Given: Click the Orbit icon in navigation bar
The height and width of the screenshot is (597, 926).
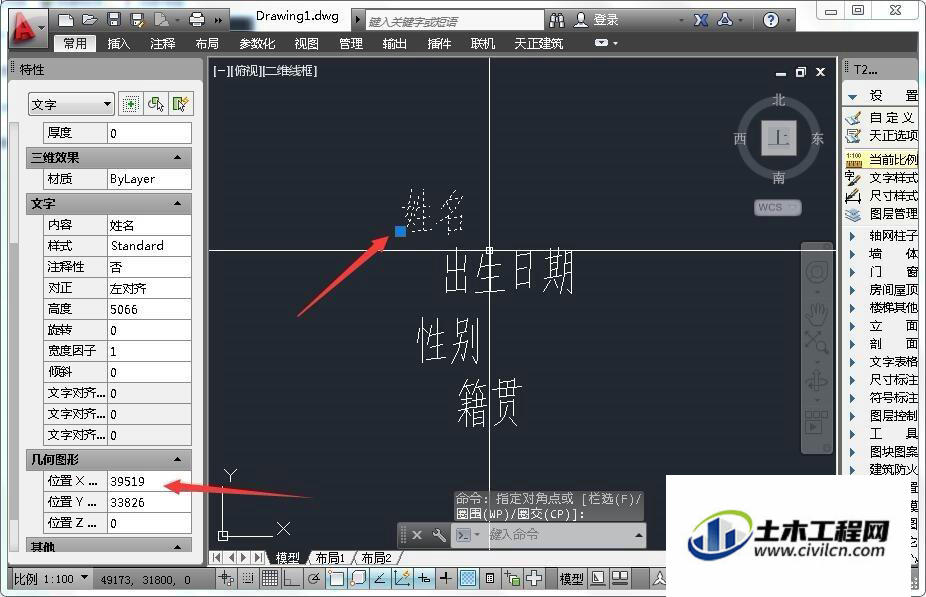Looking at the screenshot, I should 817,380.
